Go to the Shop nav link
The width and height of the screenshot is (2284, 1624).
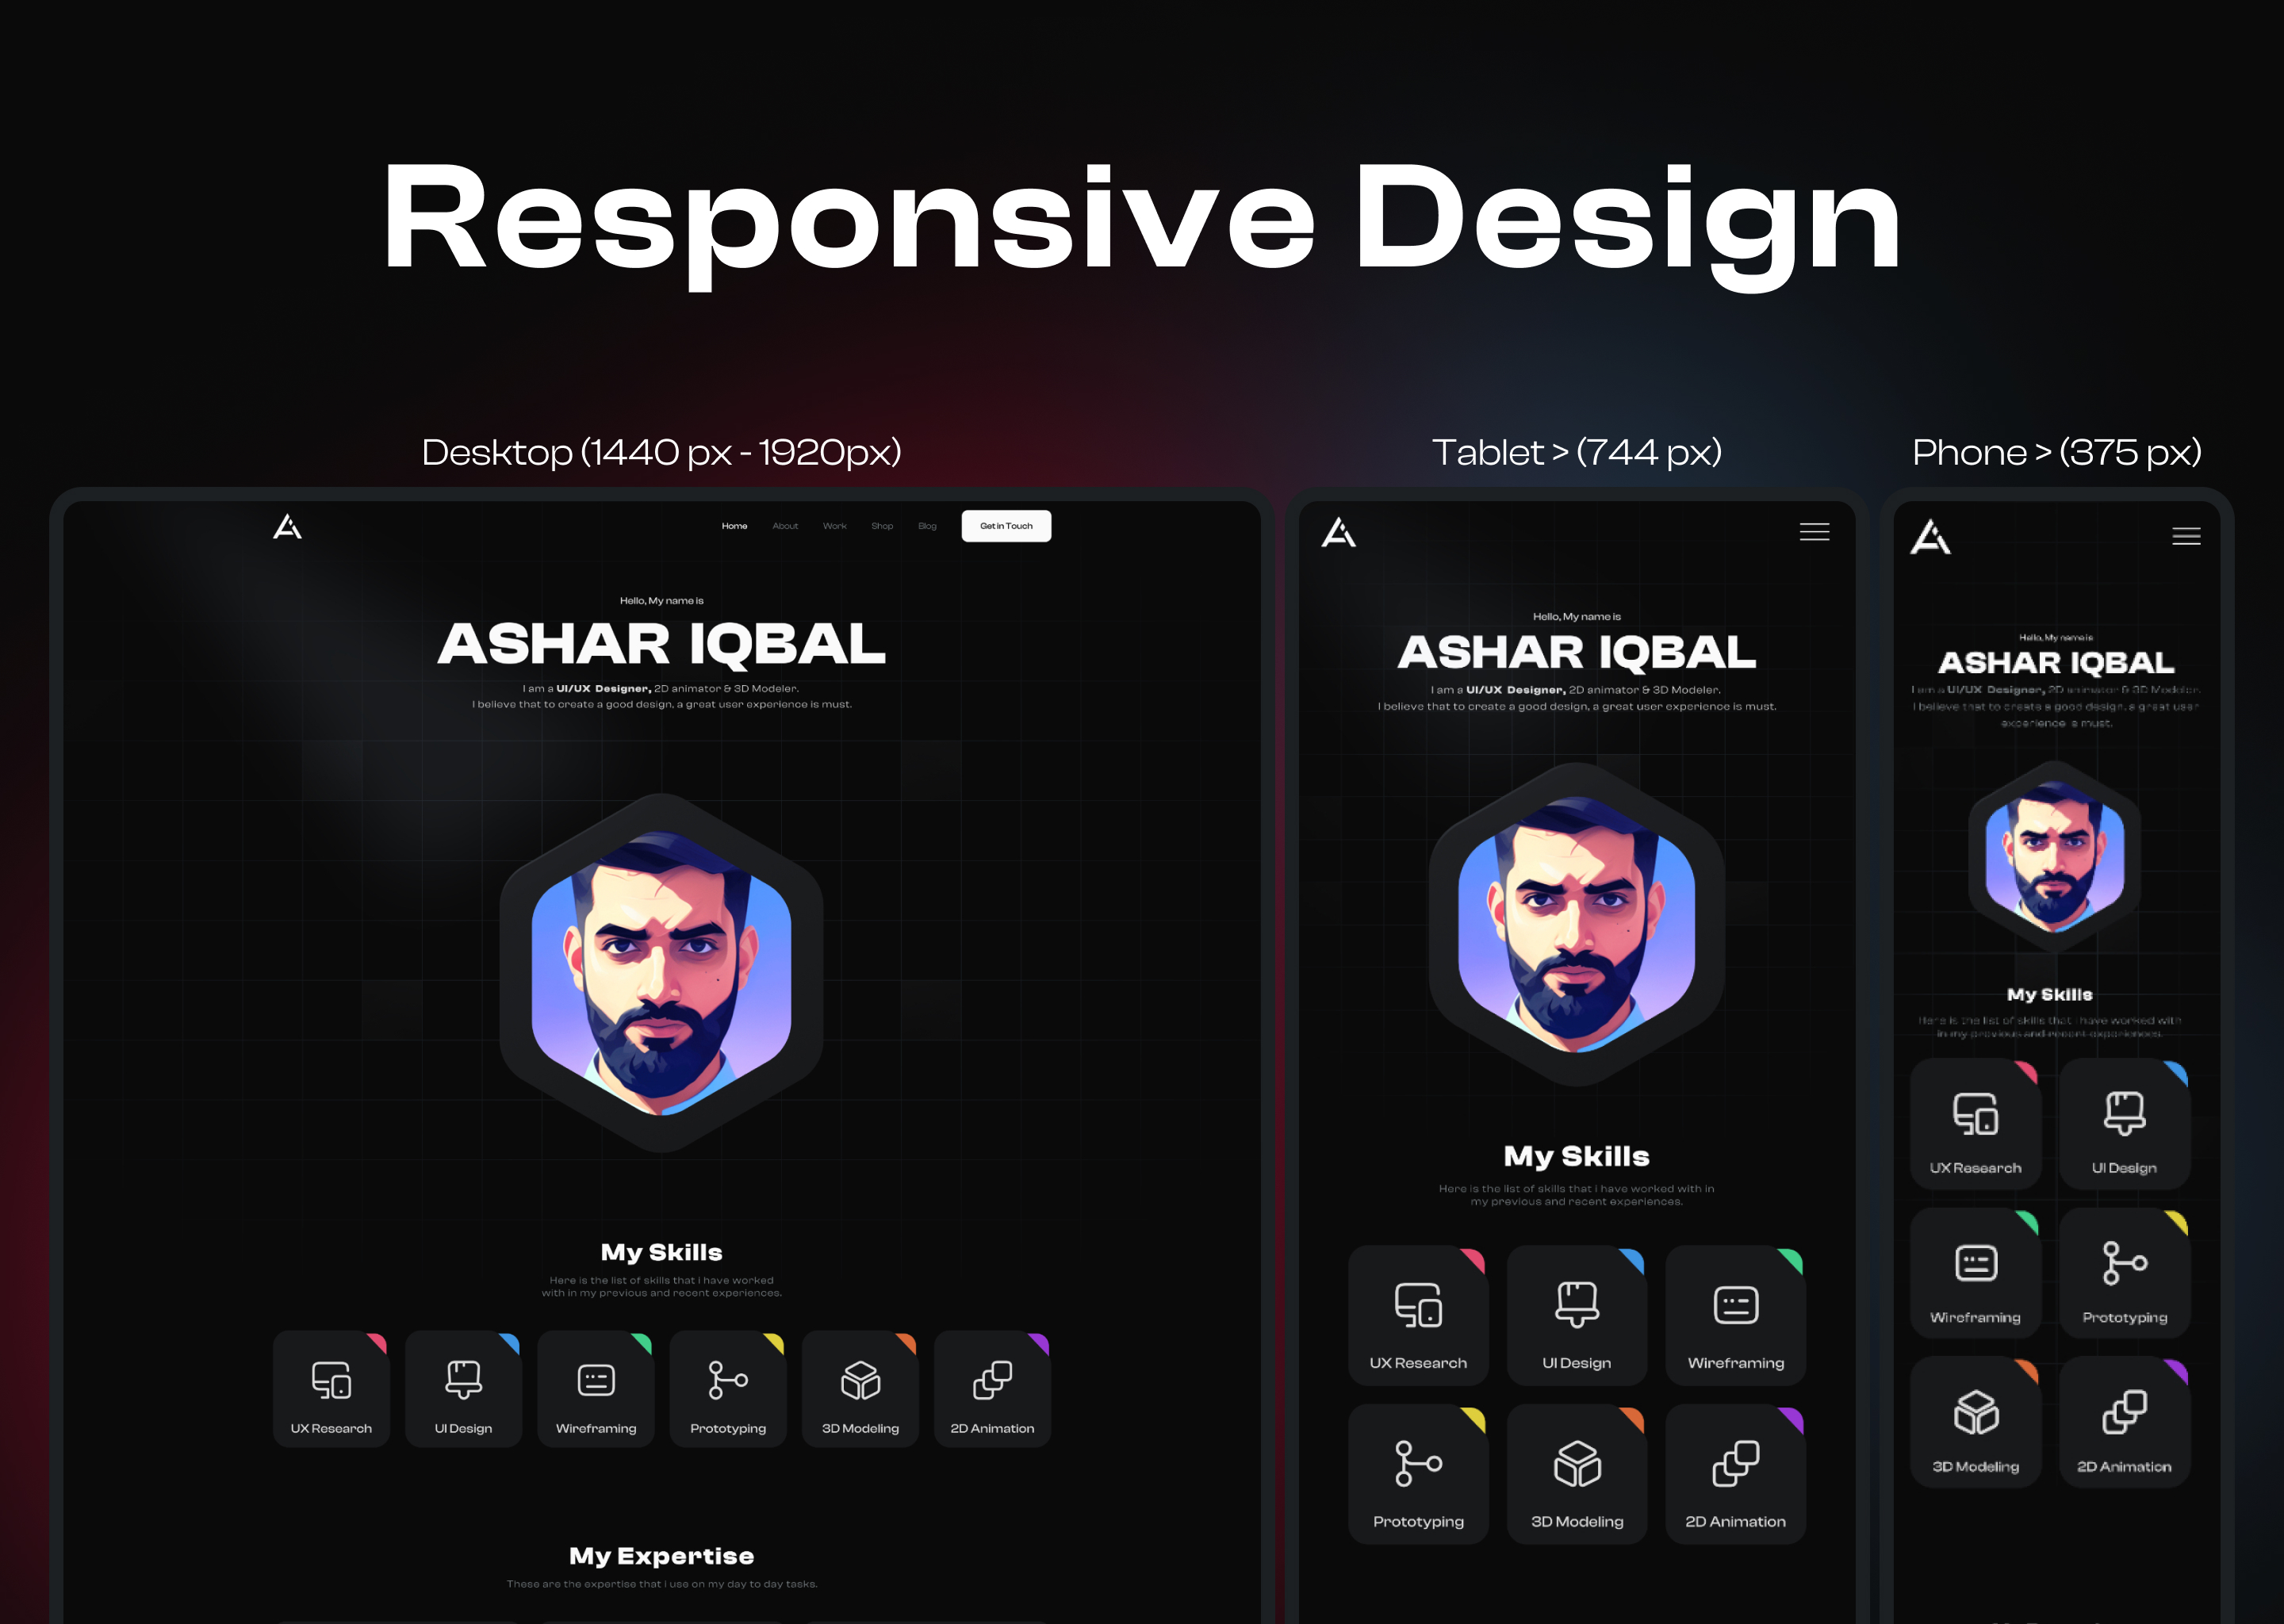pyautogui.click(x=882, y=526)
